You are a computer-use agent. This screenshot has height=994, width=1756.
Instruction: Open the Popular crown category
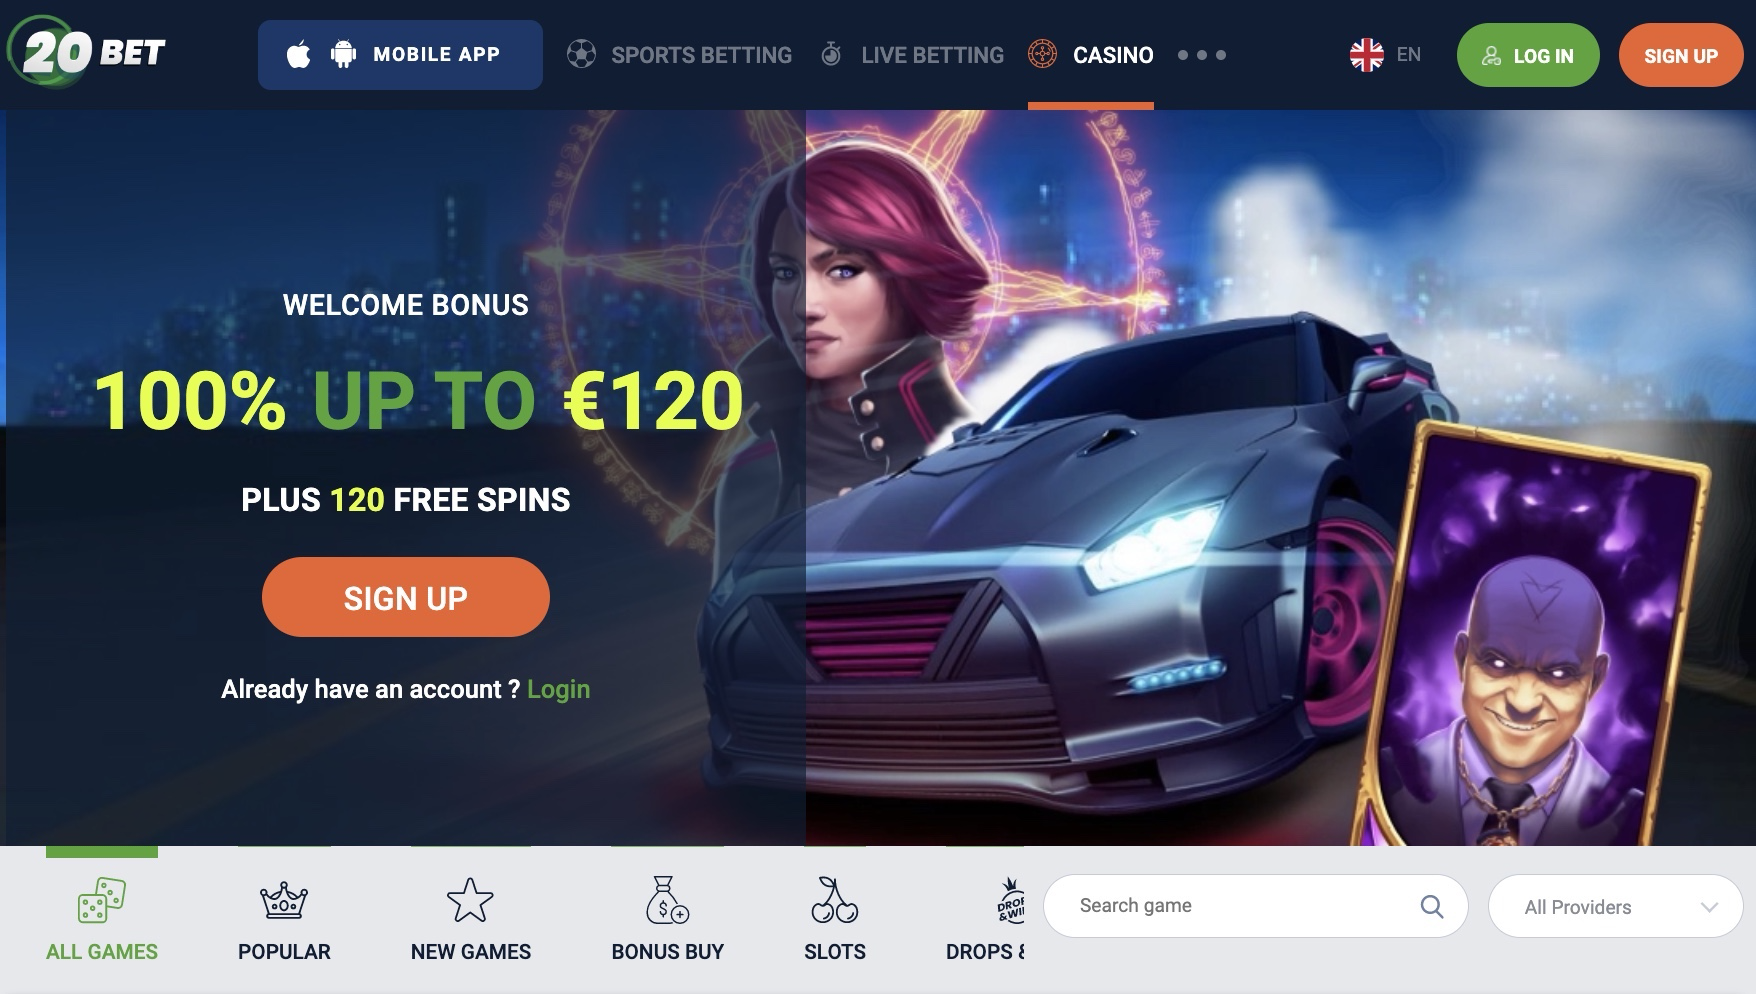tap(284, 920)
